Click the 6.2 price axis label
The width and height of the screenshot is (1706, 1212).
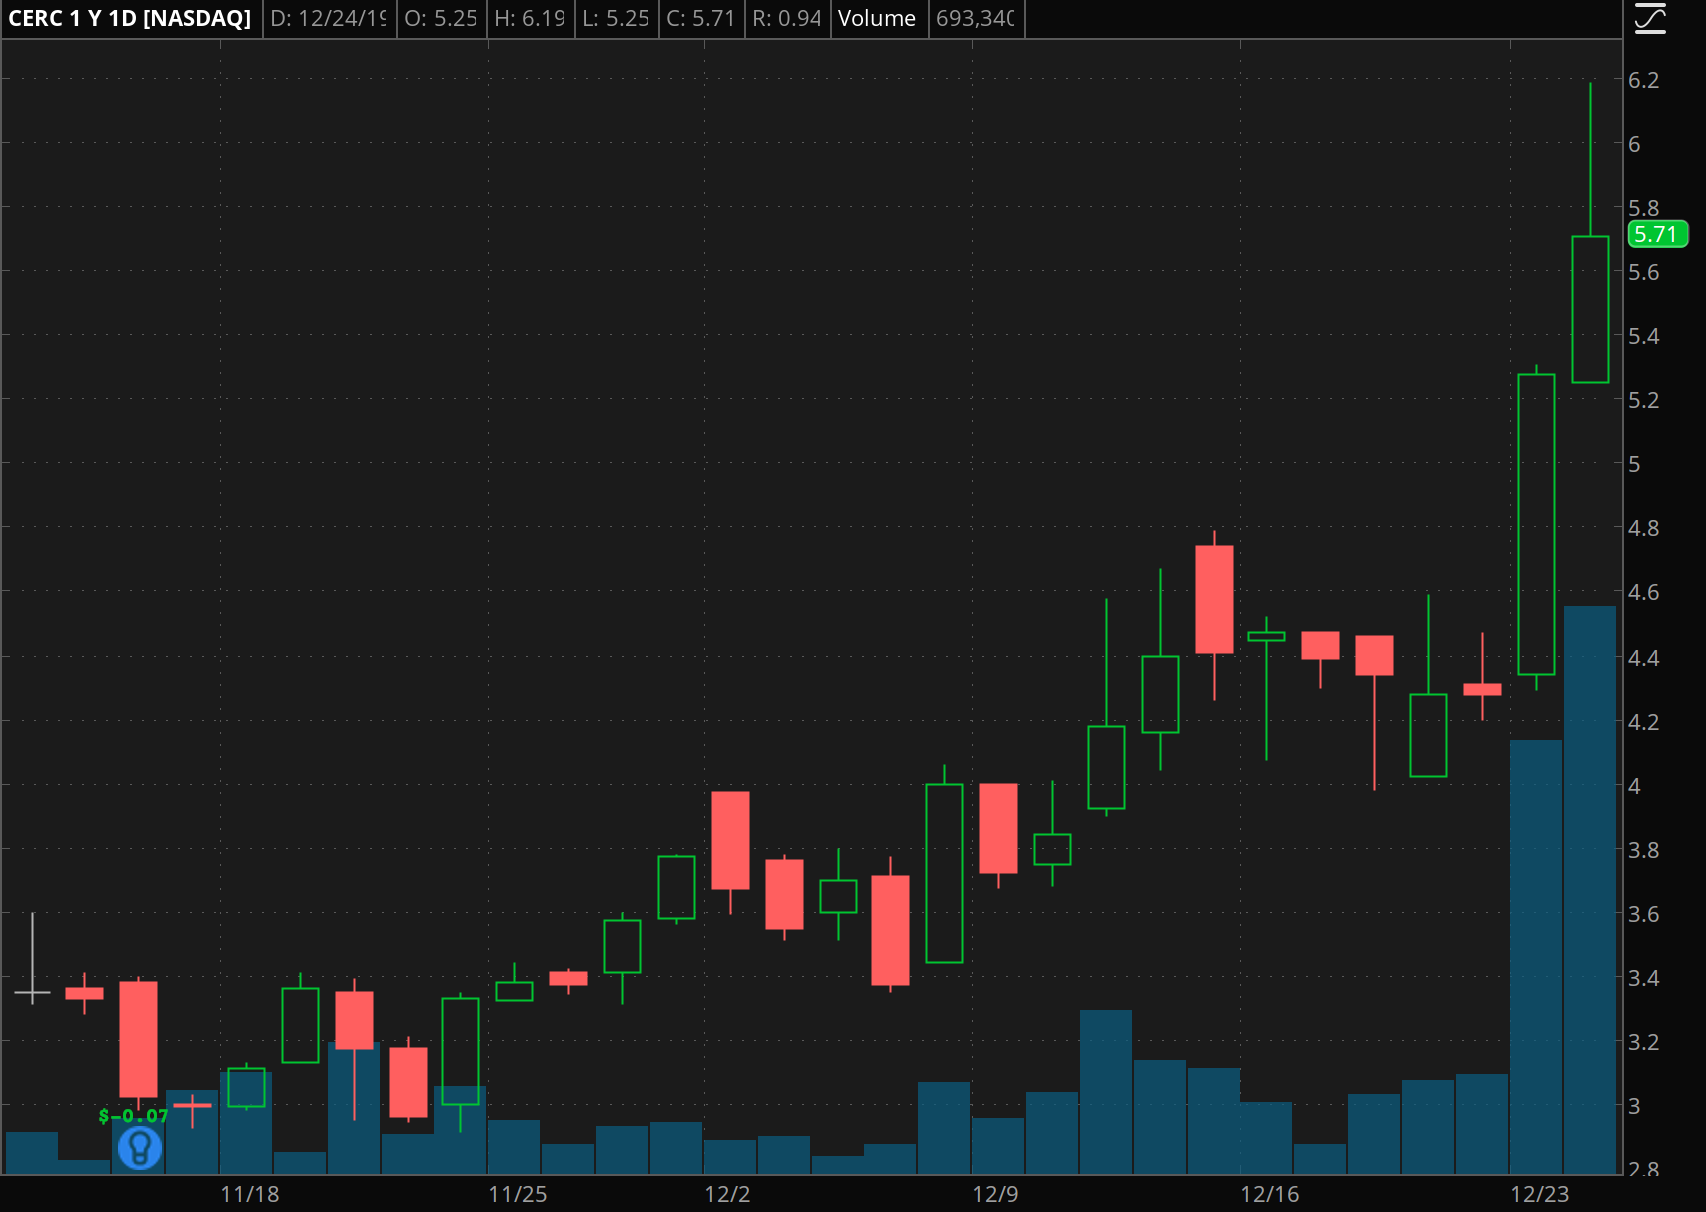coord(1644,80)
